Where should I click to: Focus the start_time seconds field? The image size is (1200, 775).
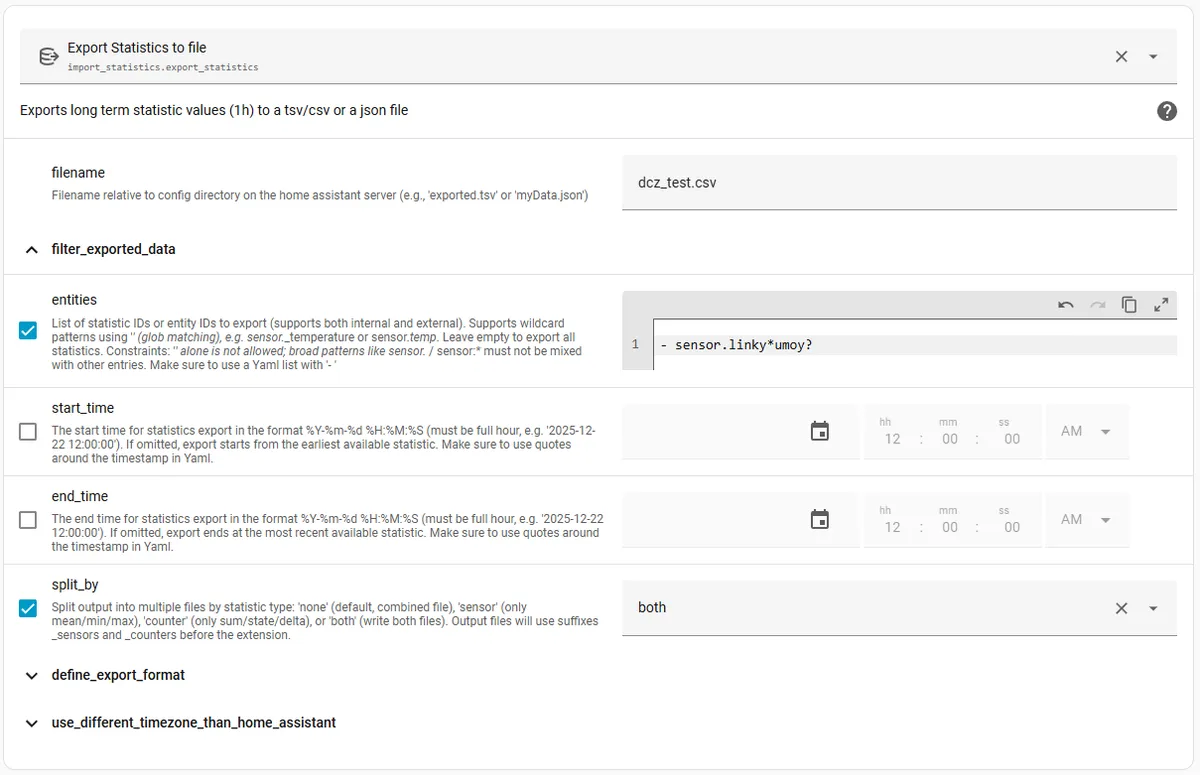pyautogui.click(x=1012, y=438)
